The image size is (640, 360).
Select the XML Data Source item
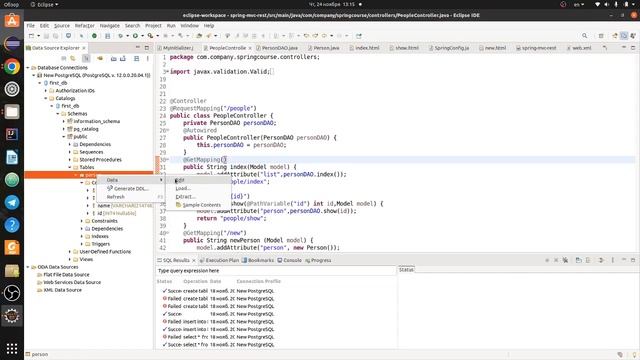[x=62, y=290]
